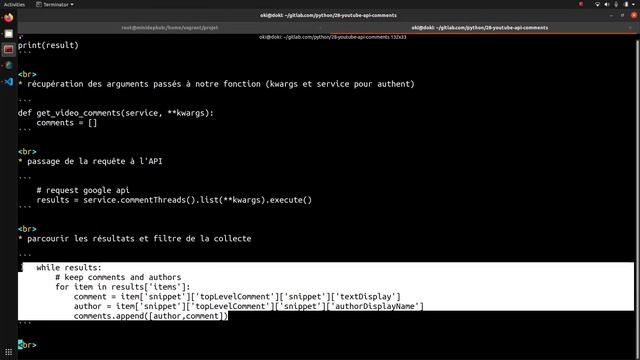Click the window title 'oki@doki: ~/gitlab.com/python'

[328, 16]
